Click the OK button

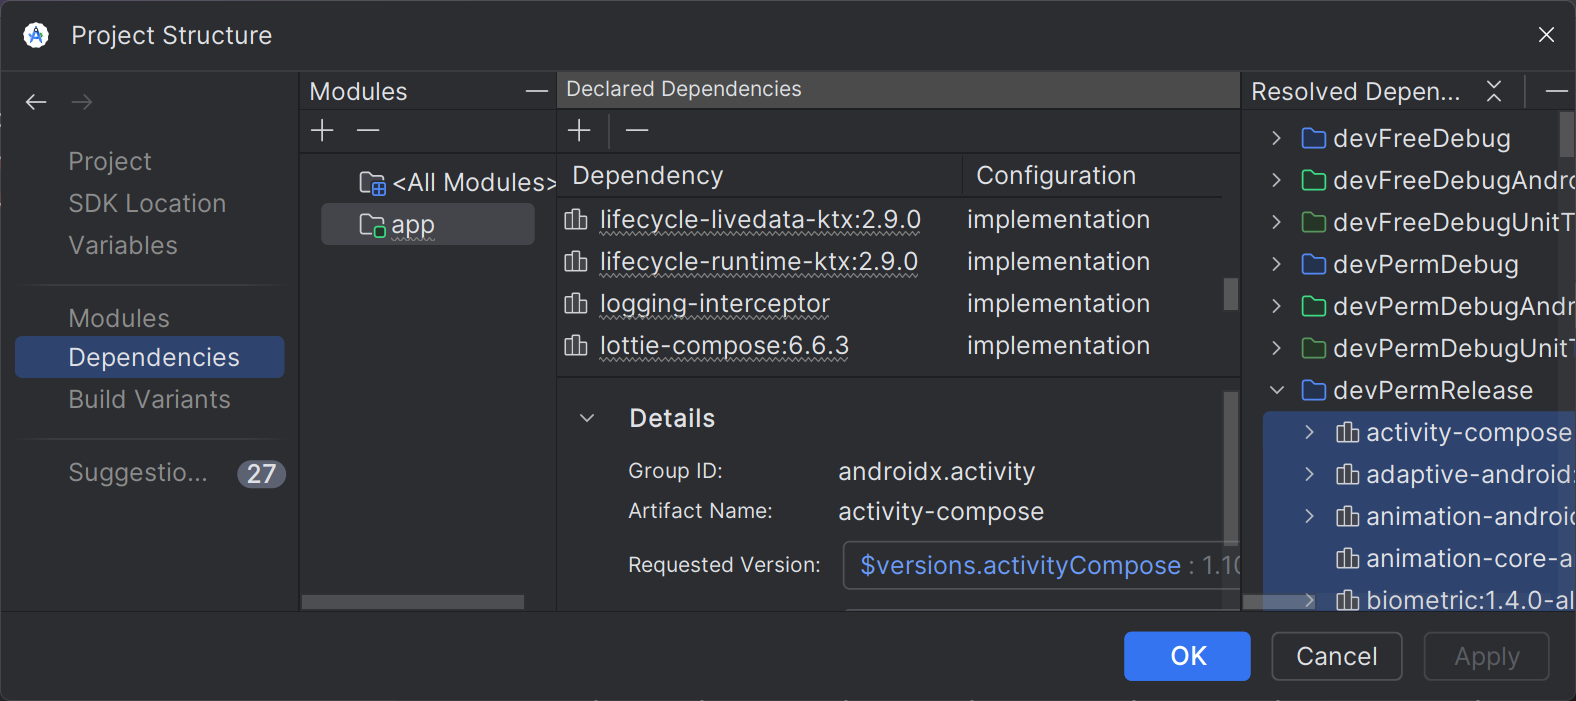1187,656
